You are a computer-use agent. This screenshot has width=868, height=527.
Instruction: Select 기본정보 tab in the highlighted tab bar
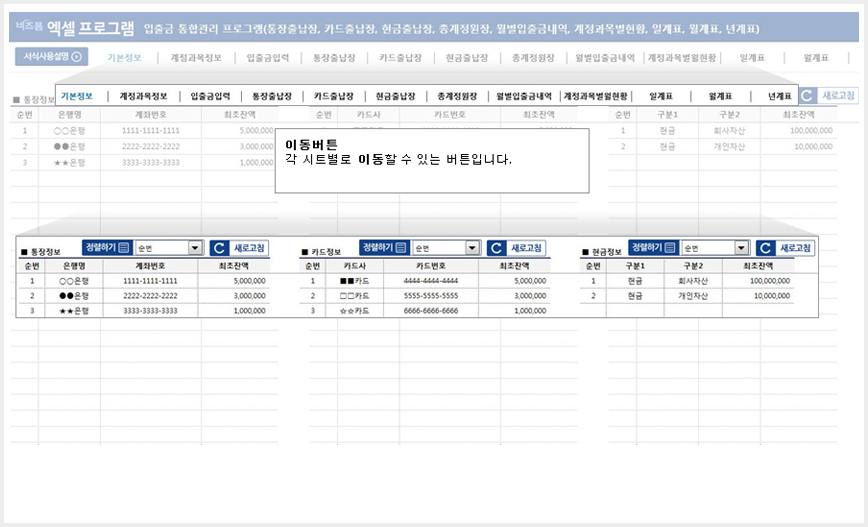pyautogui.click(x=77, y=96)
